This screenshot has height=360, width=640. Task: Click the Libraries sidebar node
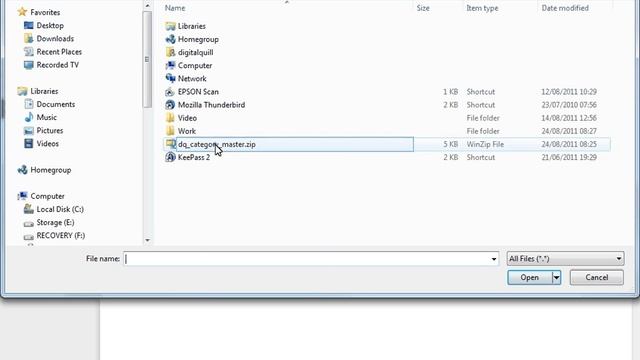coord(44,91)
